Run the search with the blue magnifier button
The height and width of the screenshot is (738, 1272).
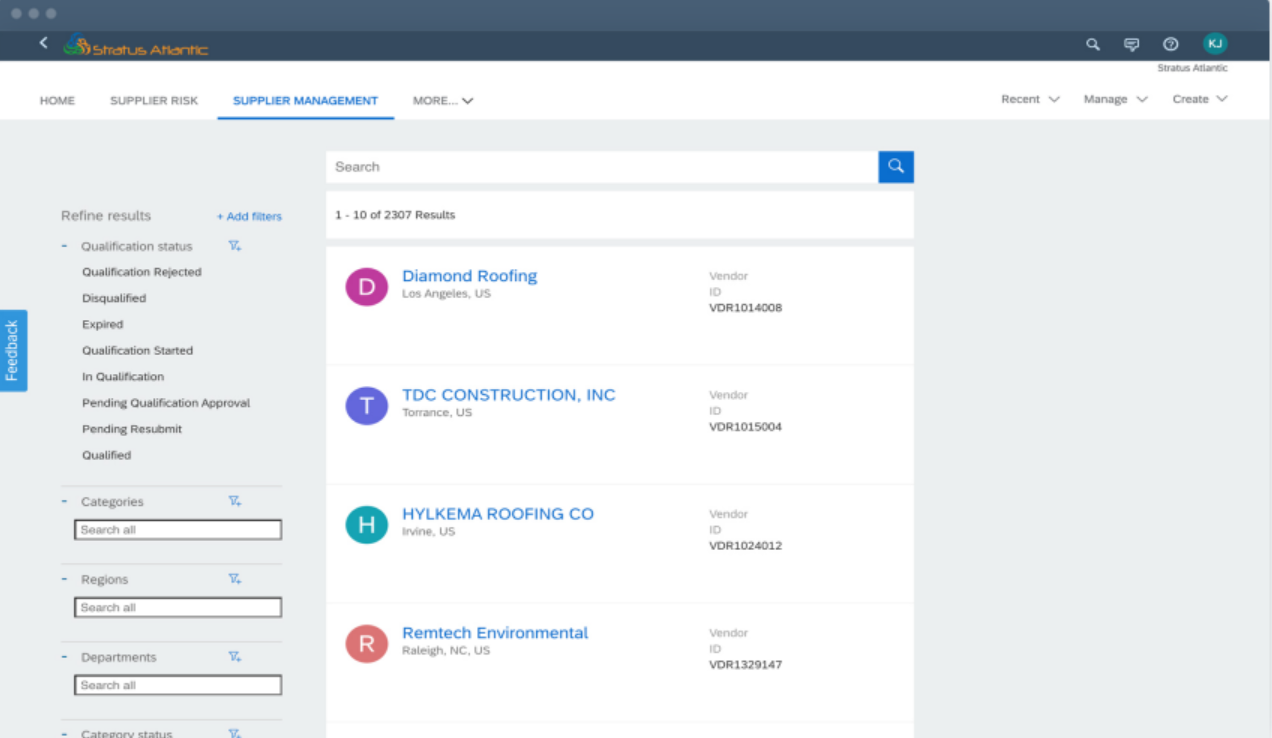coord(895,167)
